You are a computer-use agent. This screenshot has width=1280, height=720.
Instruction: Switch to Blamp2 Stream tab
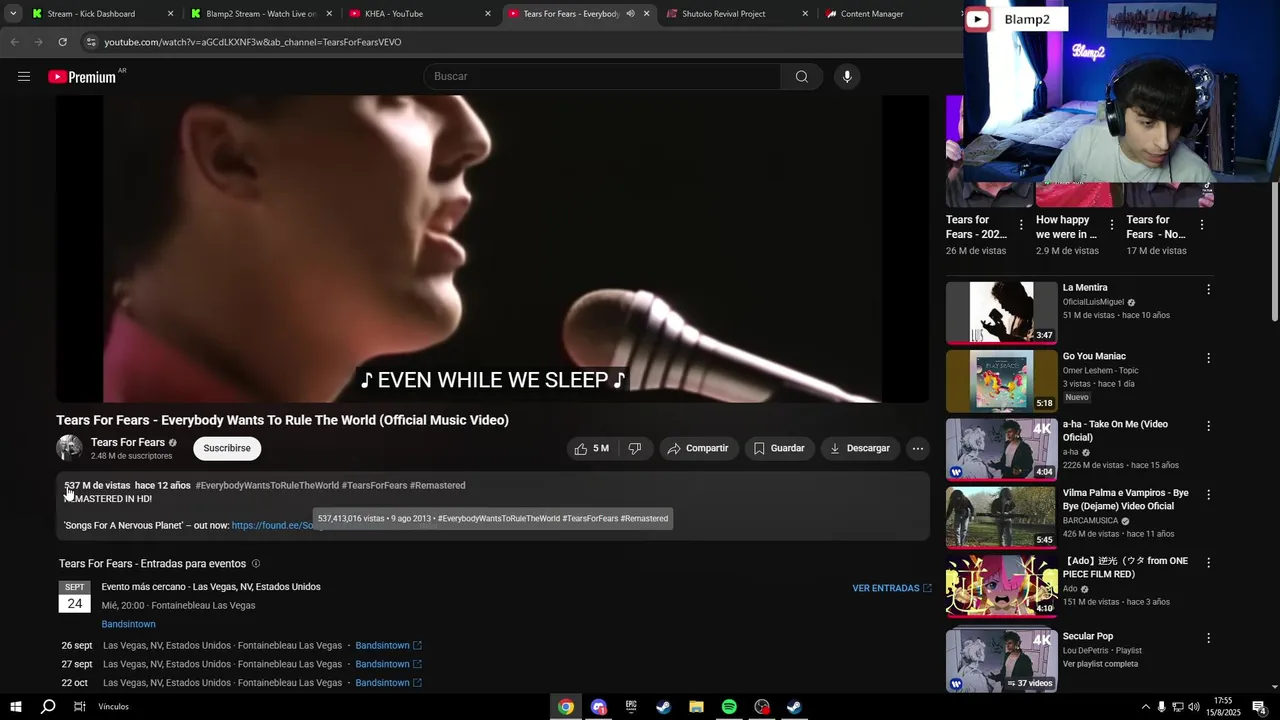pos(261,14)
